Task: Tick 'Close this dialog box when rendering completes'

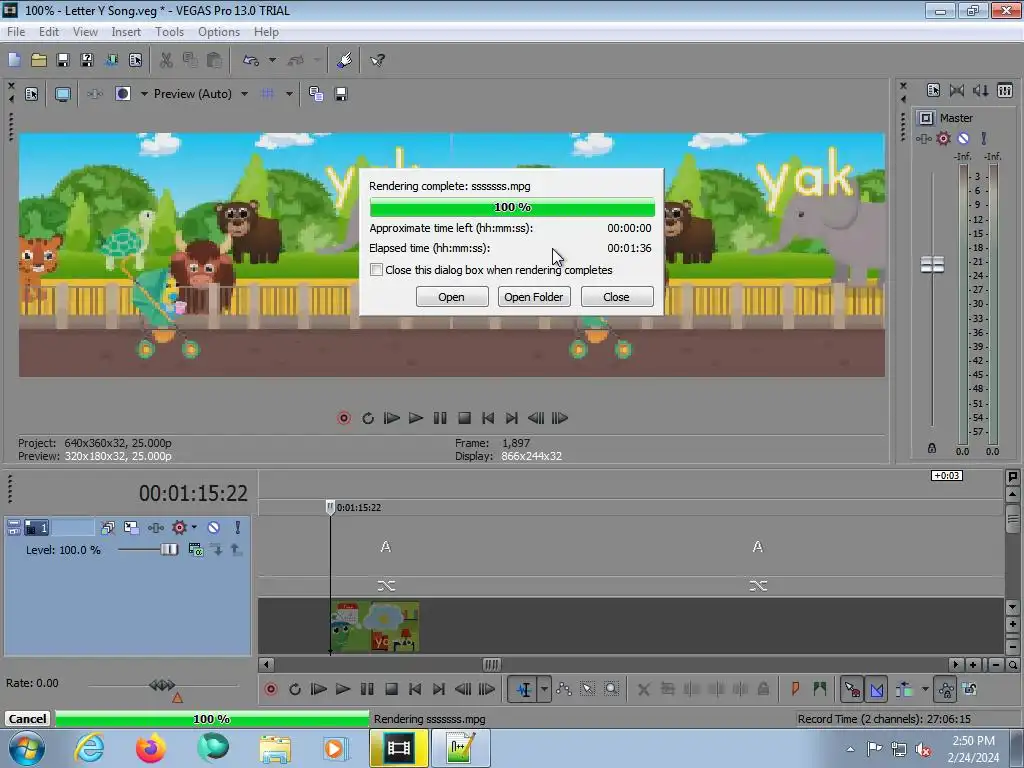Action: 376,270
